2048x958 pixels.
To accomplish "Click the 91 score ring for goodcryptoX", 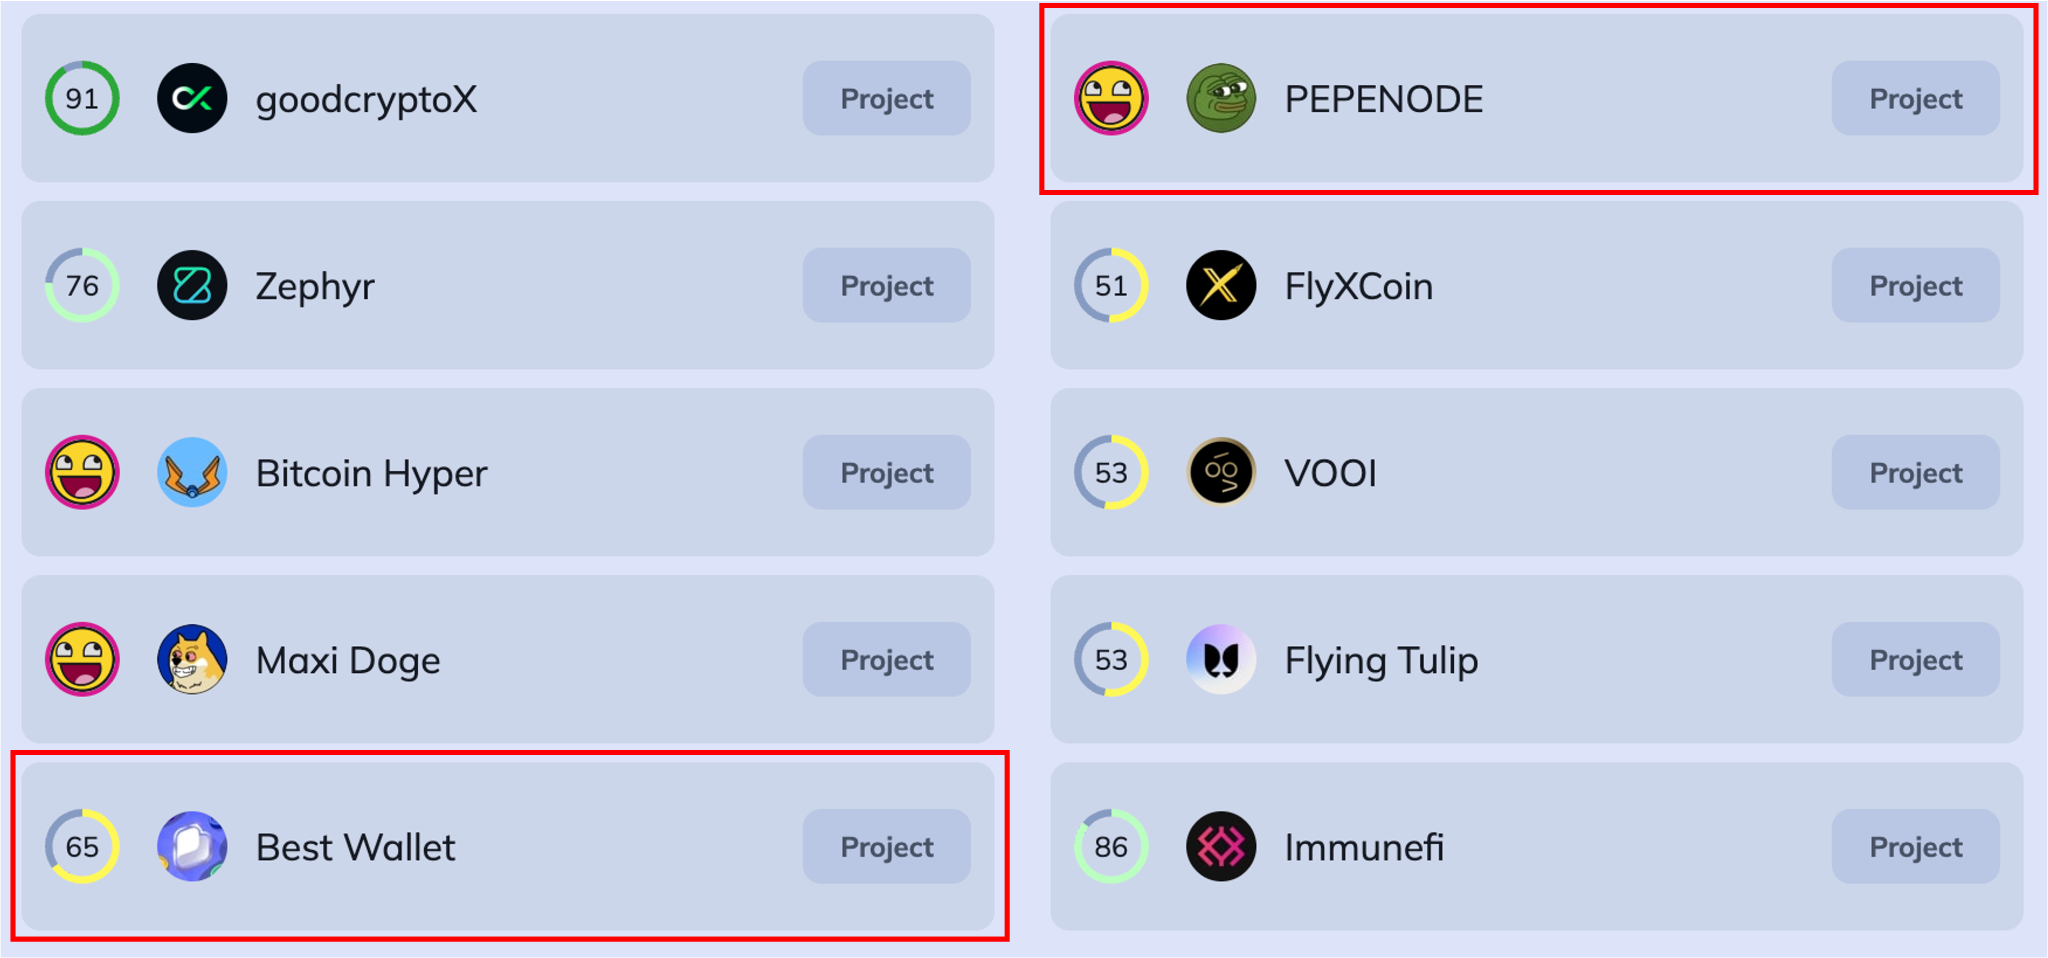I will coord(82,98).
